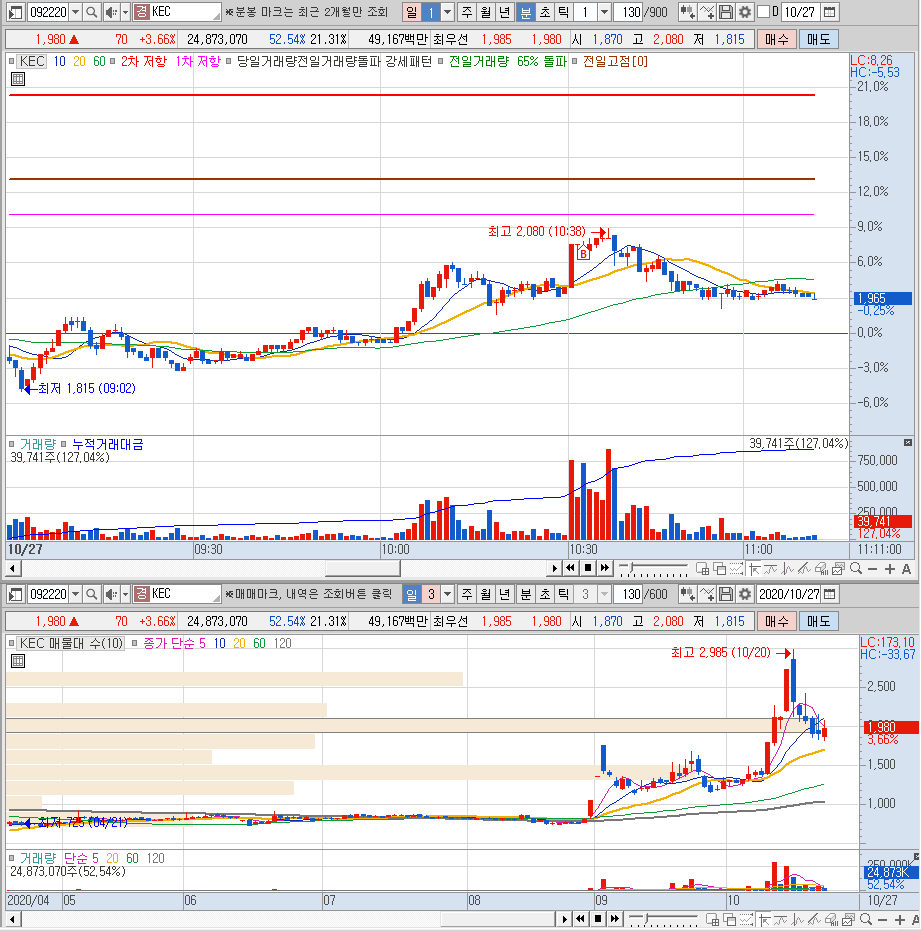This screenshot has width=921, height=931.
Task: Click top chart's scroll-left arrow
Action: click(13, 568)
